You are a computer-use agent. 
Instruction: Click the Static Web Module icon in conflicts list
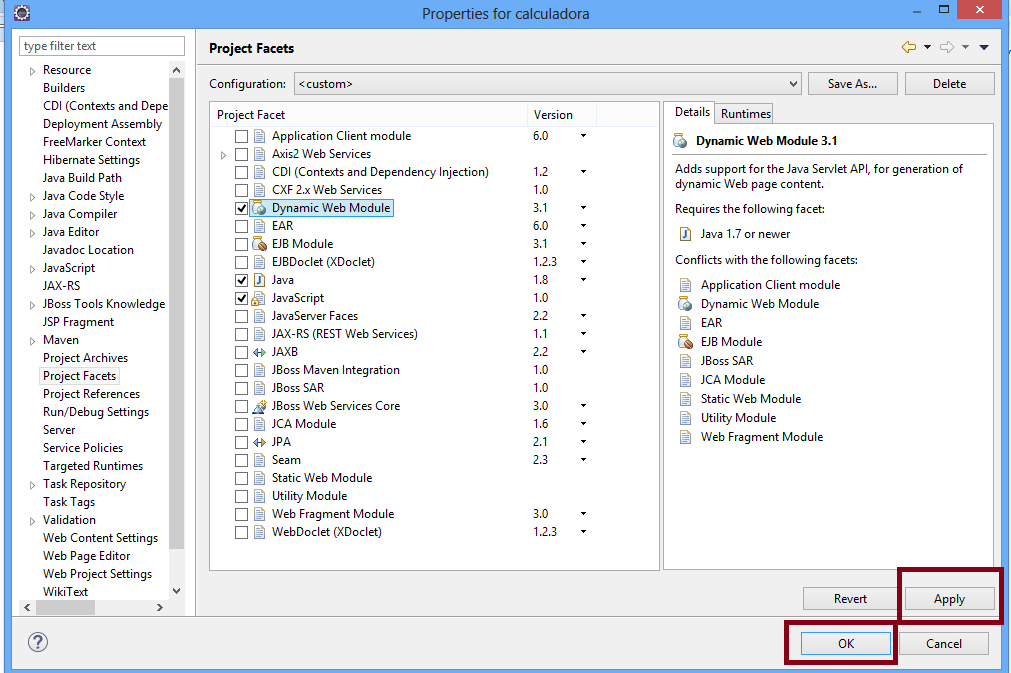[x=685, y=399]
